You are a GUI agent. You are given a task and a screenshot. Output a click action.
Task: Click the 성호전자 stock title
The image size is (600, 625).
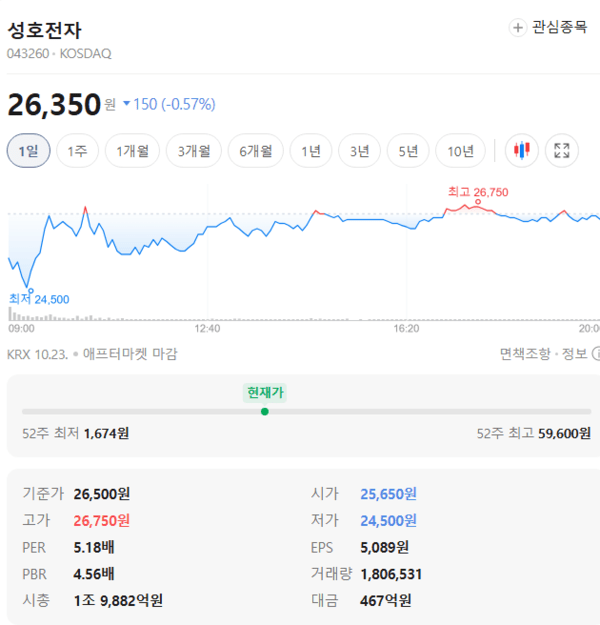coord(45,30)
